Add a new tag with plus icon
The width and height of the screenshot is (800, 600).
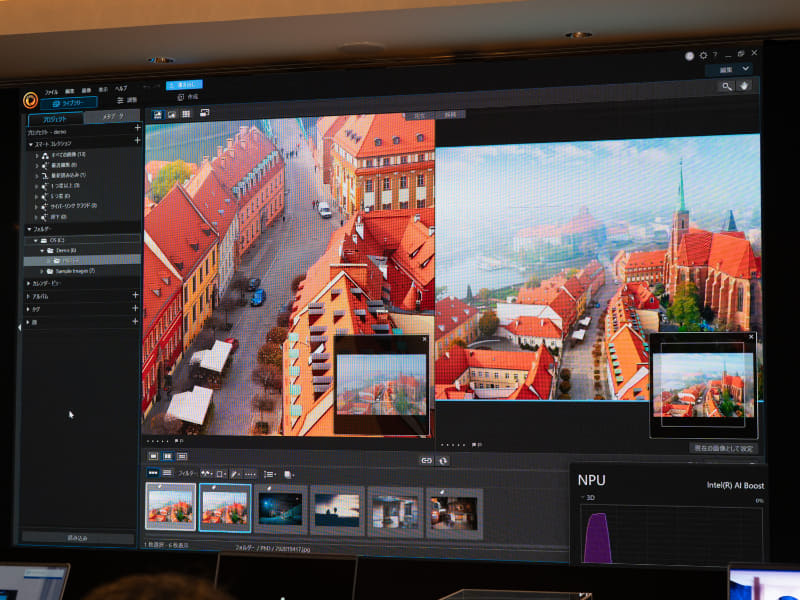click(135, 308)
